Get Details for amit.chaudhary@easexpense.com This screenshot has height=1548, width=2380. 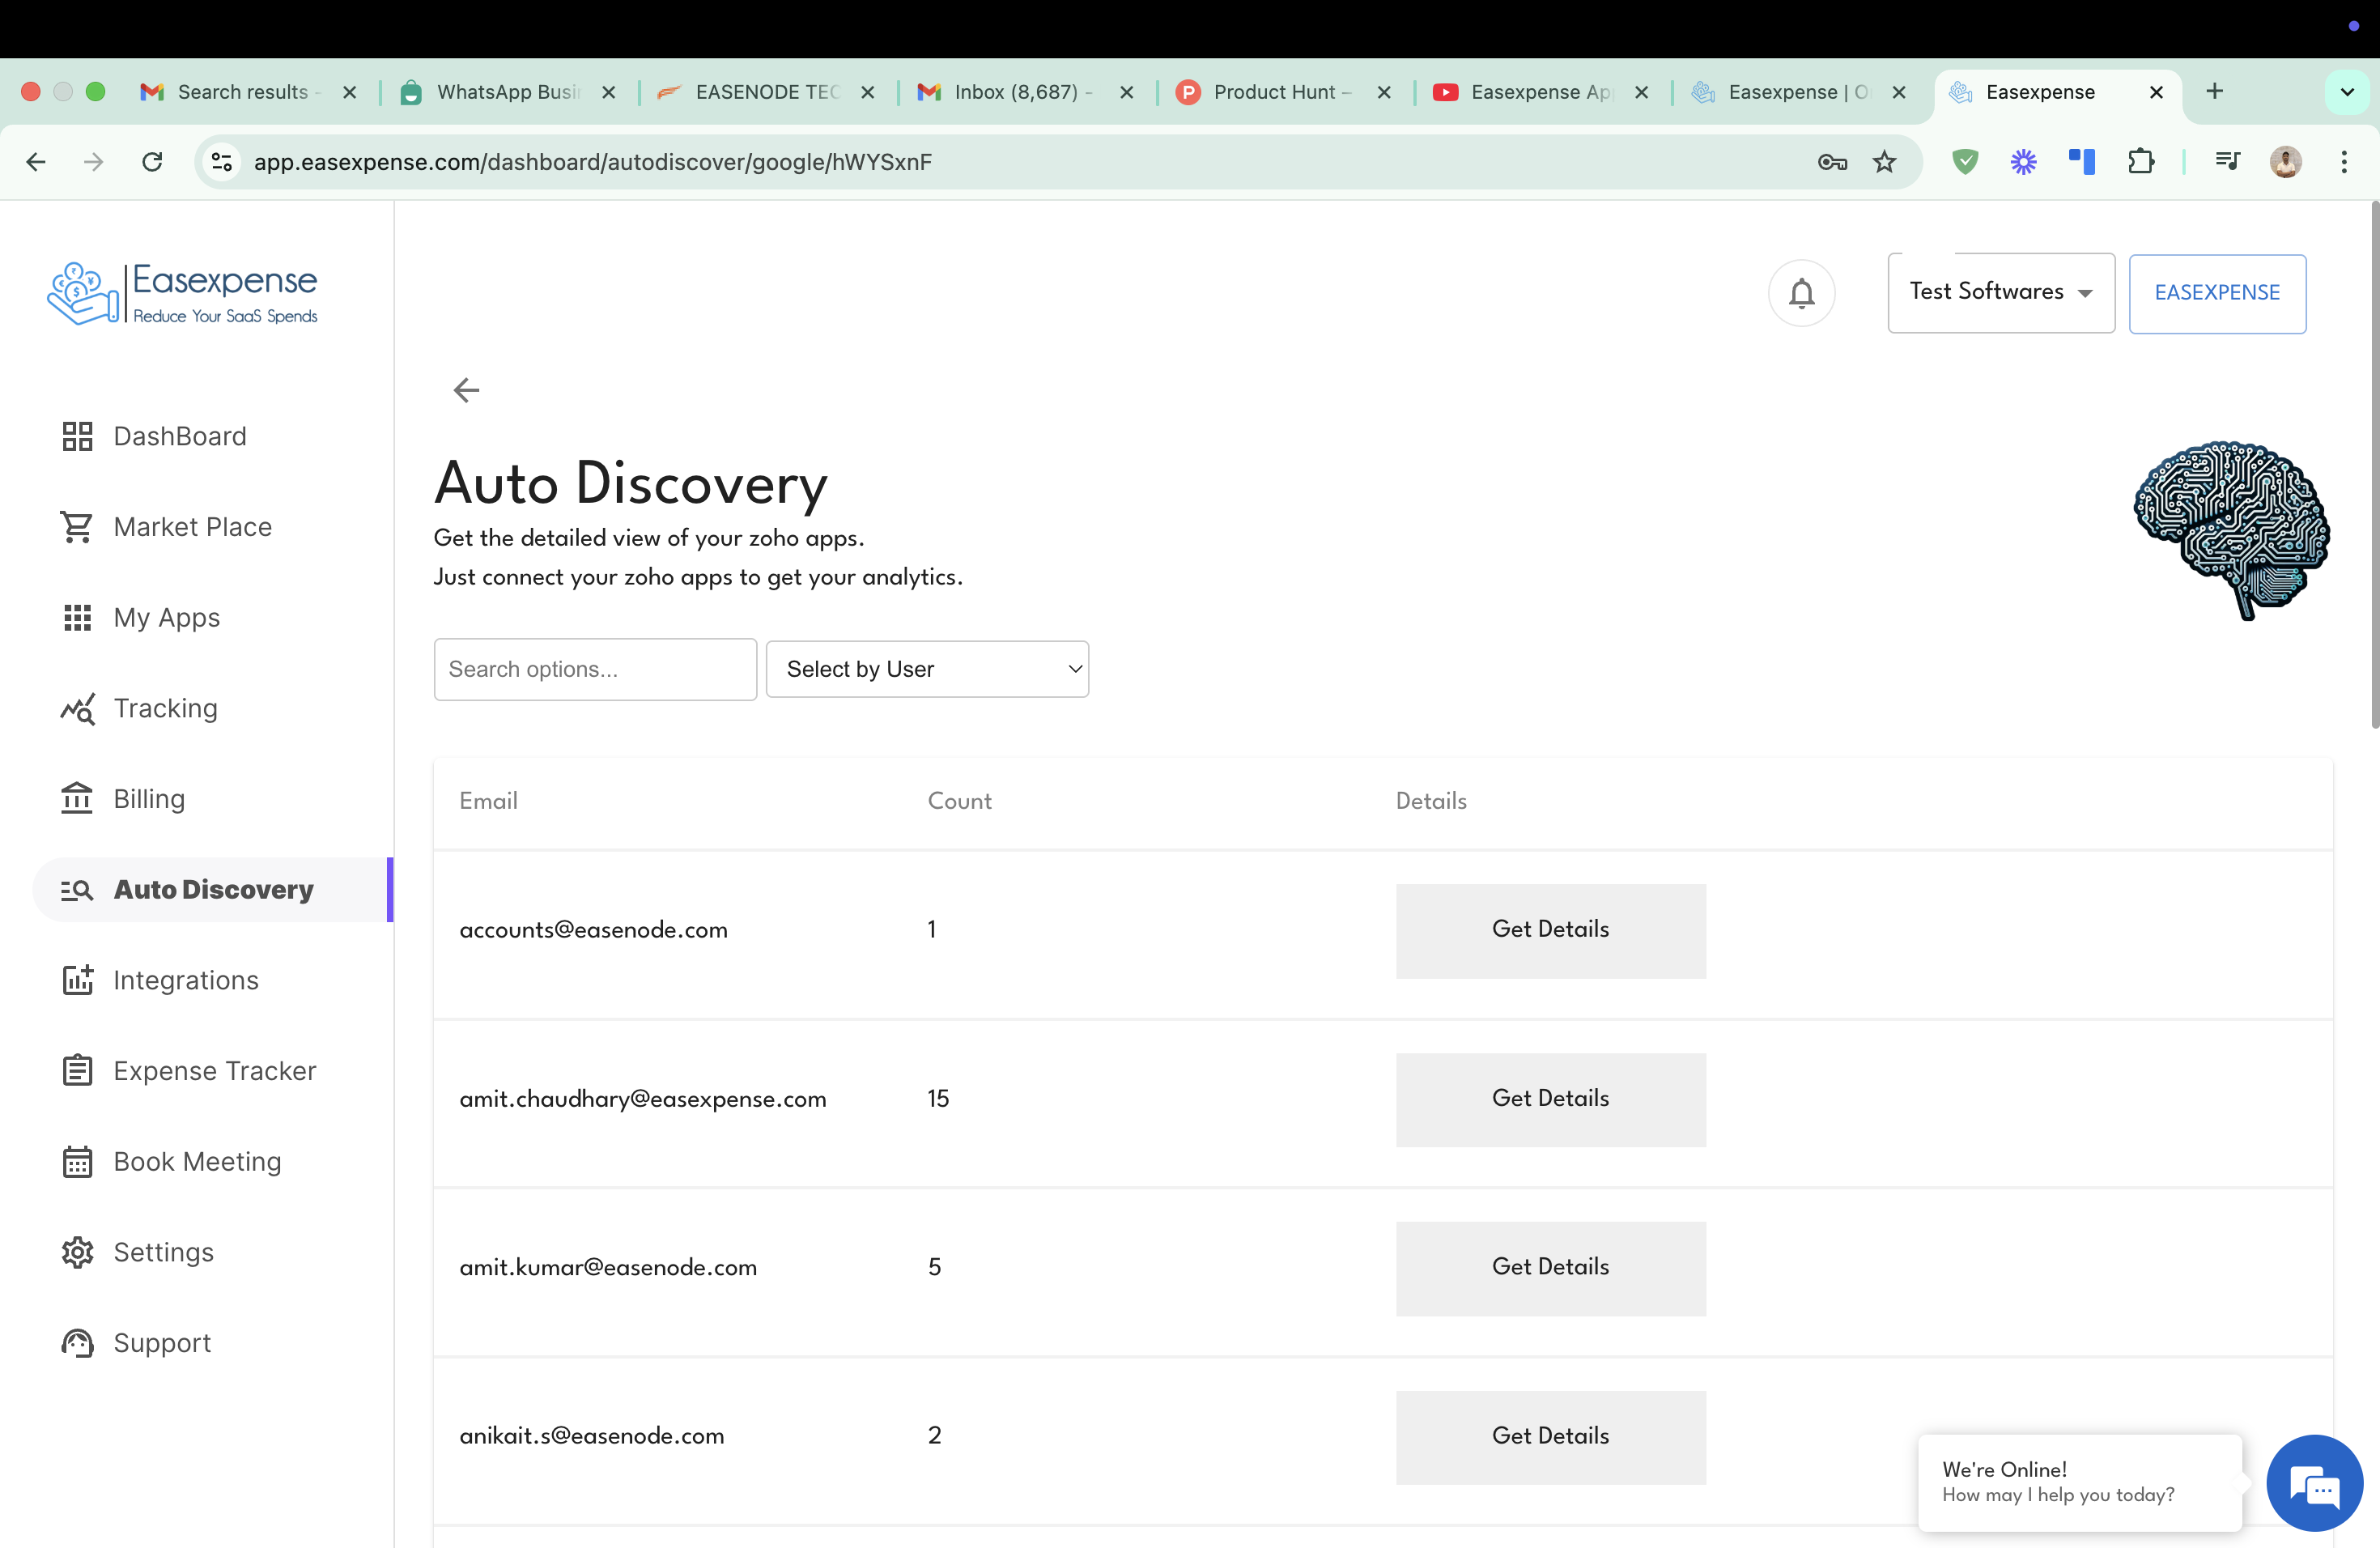point(1550,1099)
